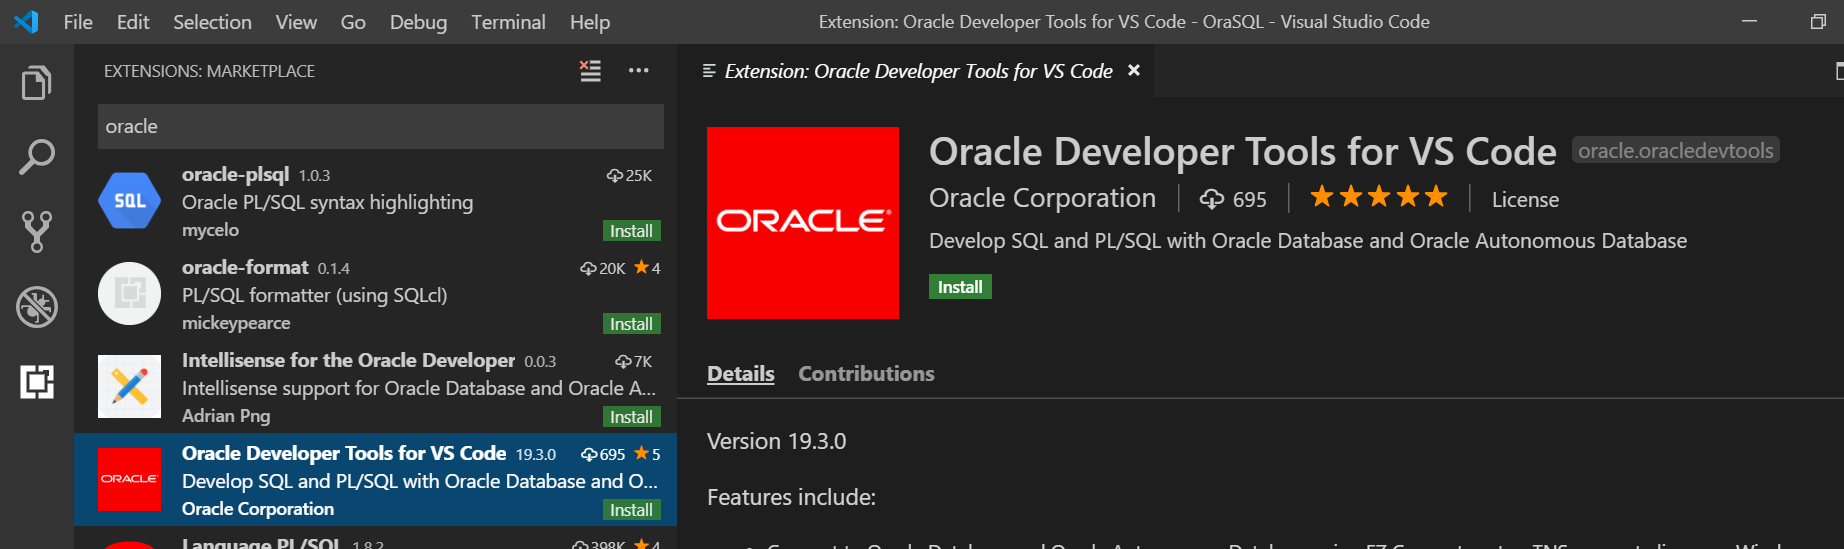Image resolution: width=1844 pixels, height=549 pixels.
Task: Switch to the Contributions tab
Action: [x=866, y=374]
